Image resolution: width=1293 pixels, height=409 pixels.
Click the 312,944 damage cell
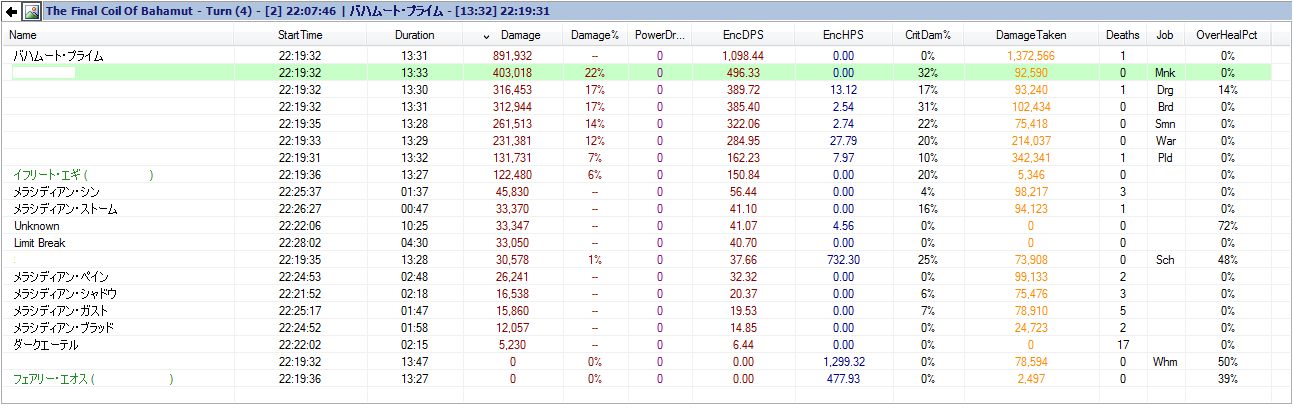(x=512, y=107)
